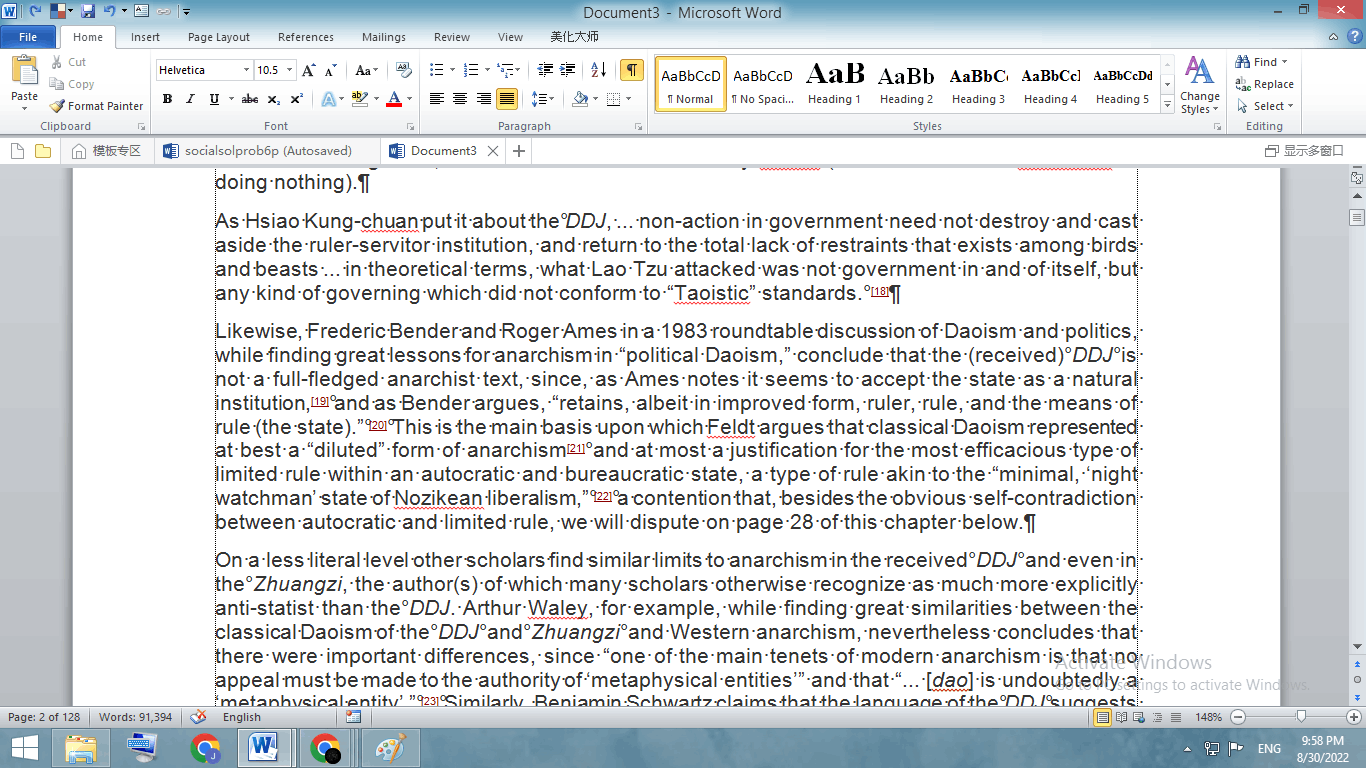1366x768 pixels.
Task: Open the References ribbon tab
Action: click(306, 37)
